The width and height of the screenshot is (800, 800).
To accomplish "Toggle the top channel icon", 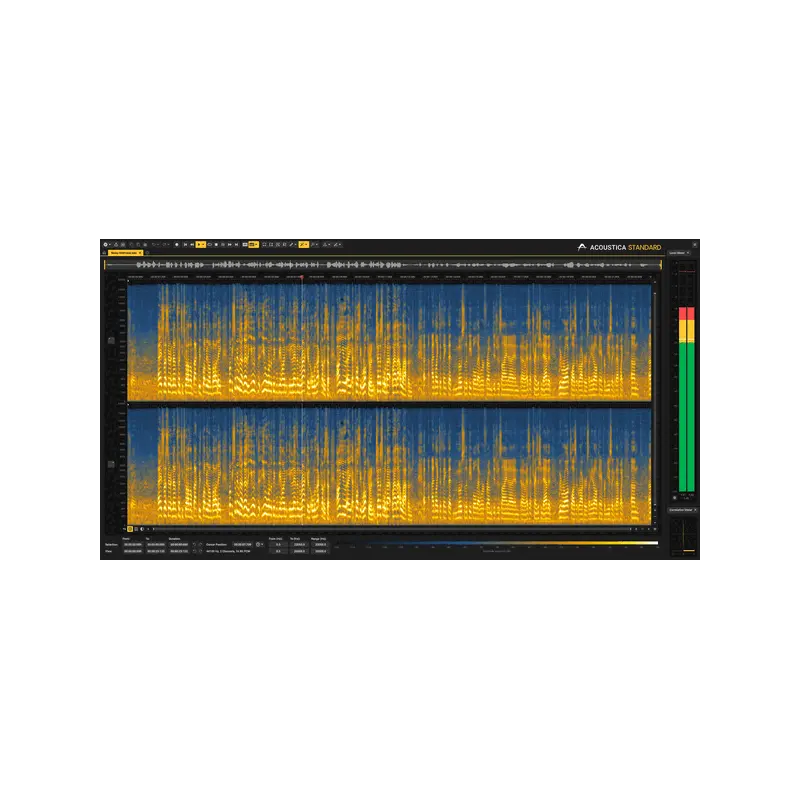I will [x=111, y=340].
